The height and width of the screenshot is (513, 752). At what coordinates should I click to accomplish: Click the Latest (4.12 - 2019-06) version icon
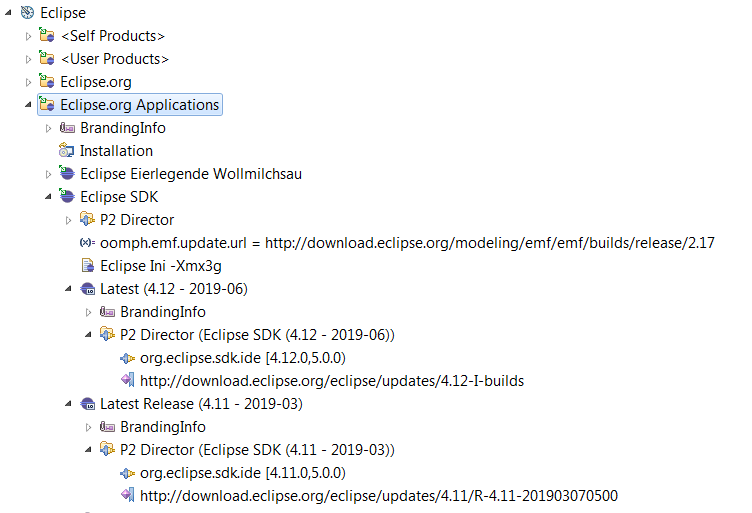point(88,289)
